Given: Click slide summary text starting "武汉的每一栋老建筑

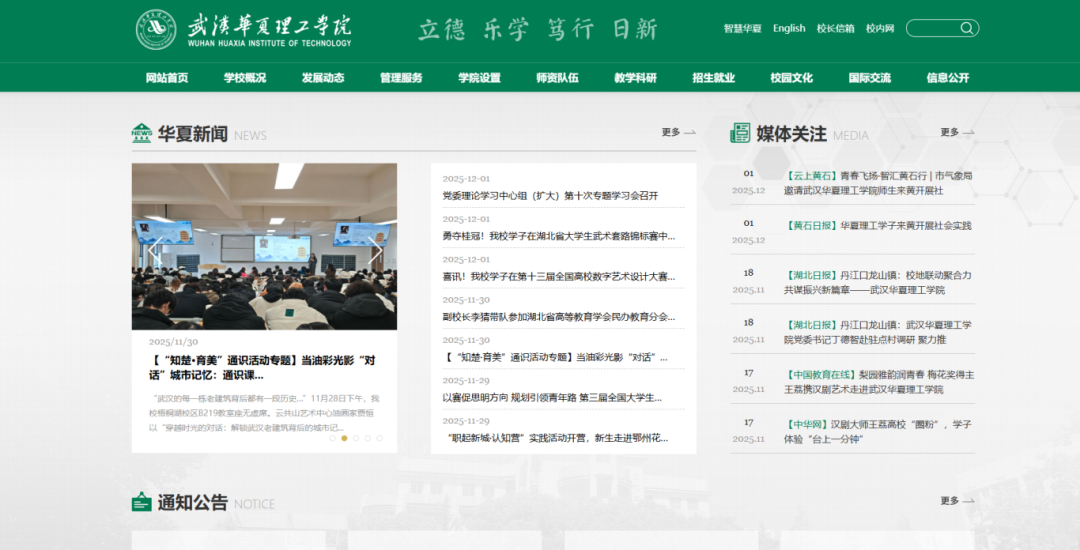Looking at the screenshot, I should click(264, 413).
